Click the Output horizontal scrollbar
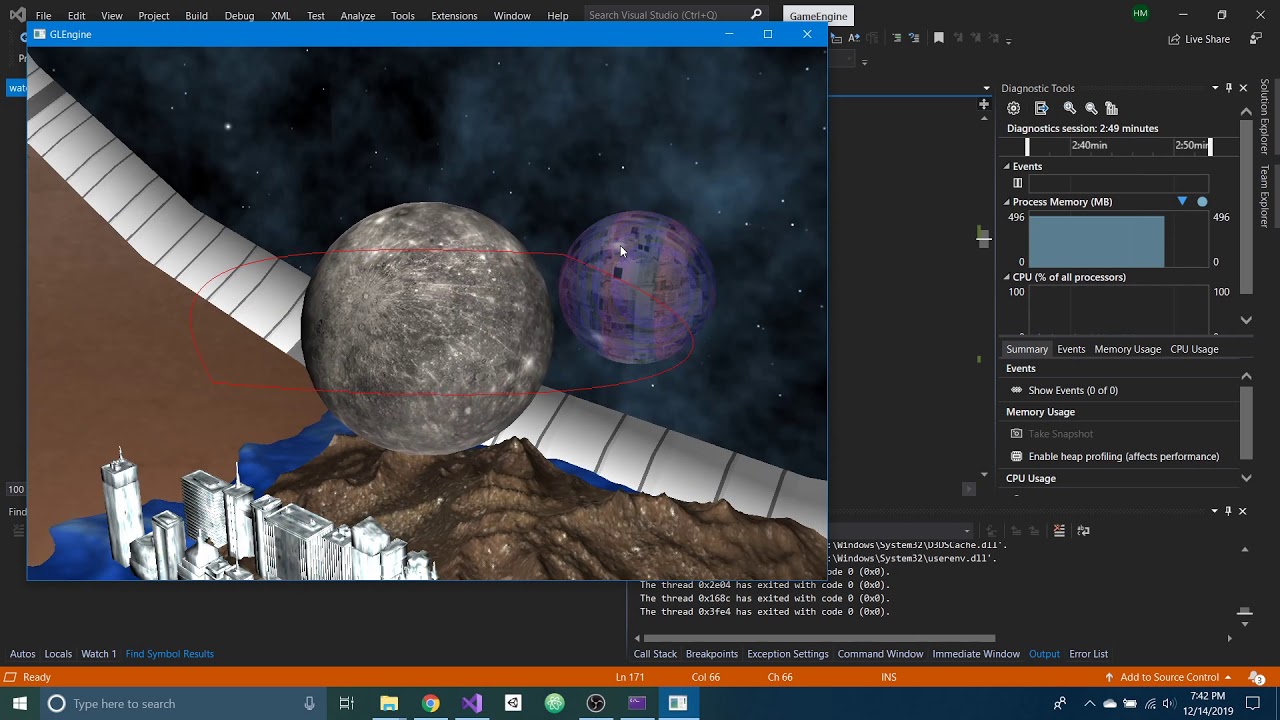The image size is (1280, 720). click(820, 638)
